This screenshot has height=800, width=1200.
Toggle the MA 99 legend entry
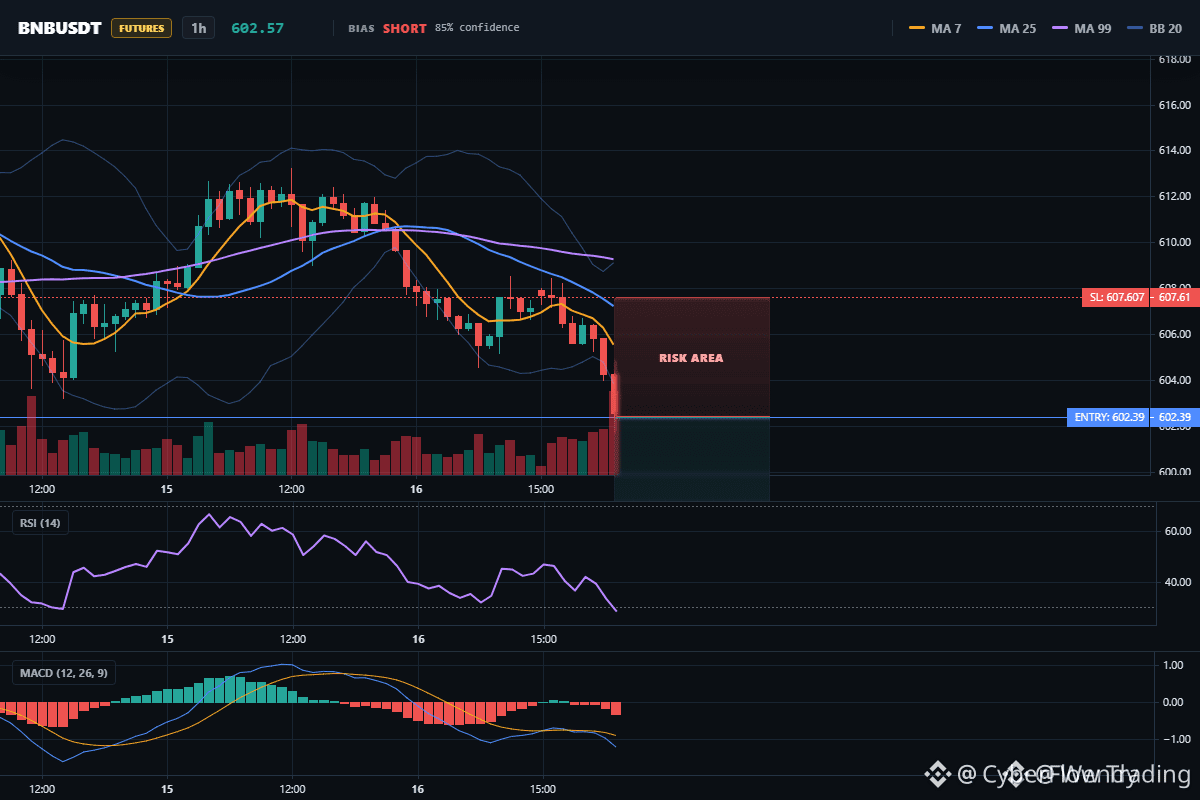(1082, 28)
